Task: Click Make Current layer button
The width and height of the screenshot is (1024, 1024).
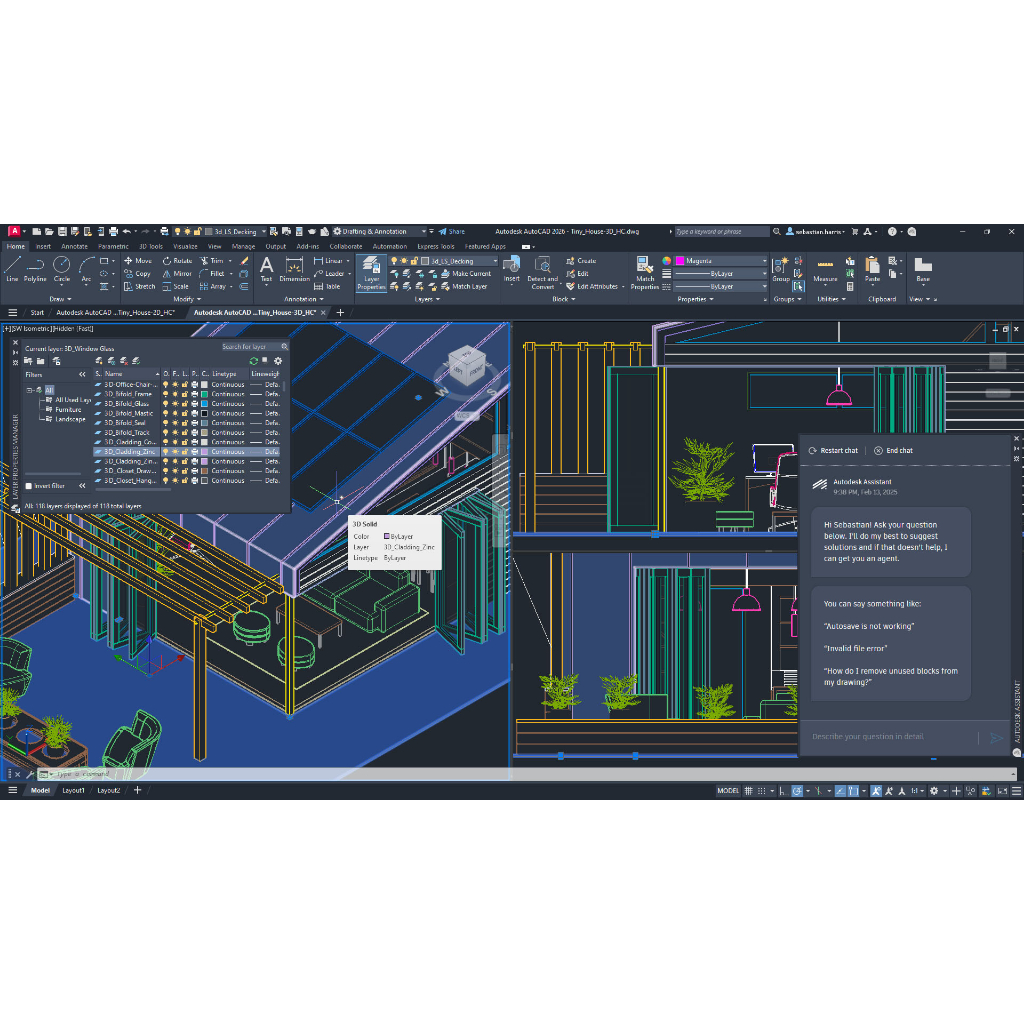Action: tap(466, 274)
